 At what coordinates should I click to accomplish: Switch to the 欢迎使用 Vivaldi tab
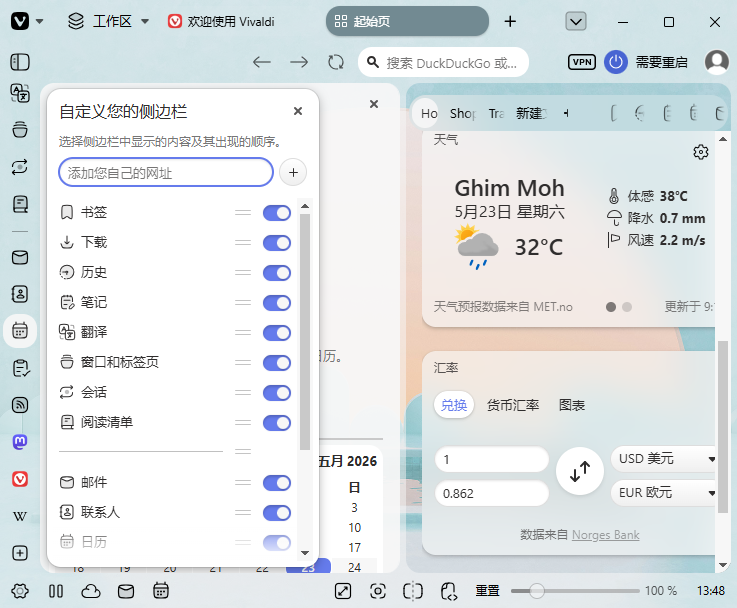tap(221, 21)
